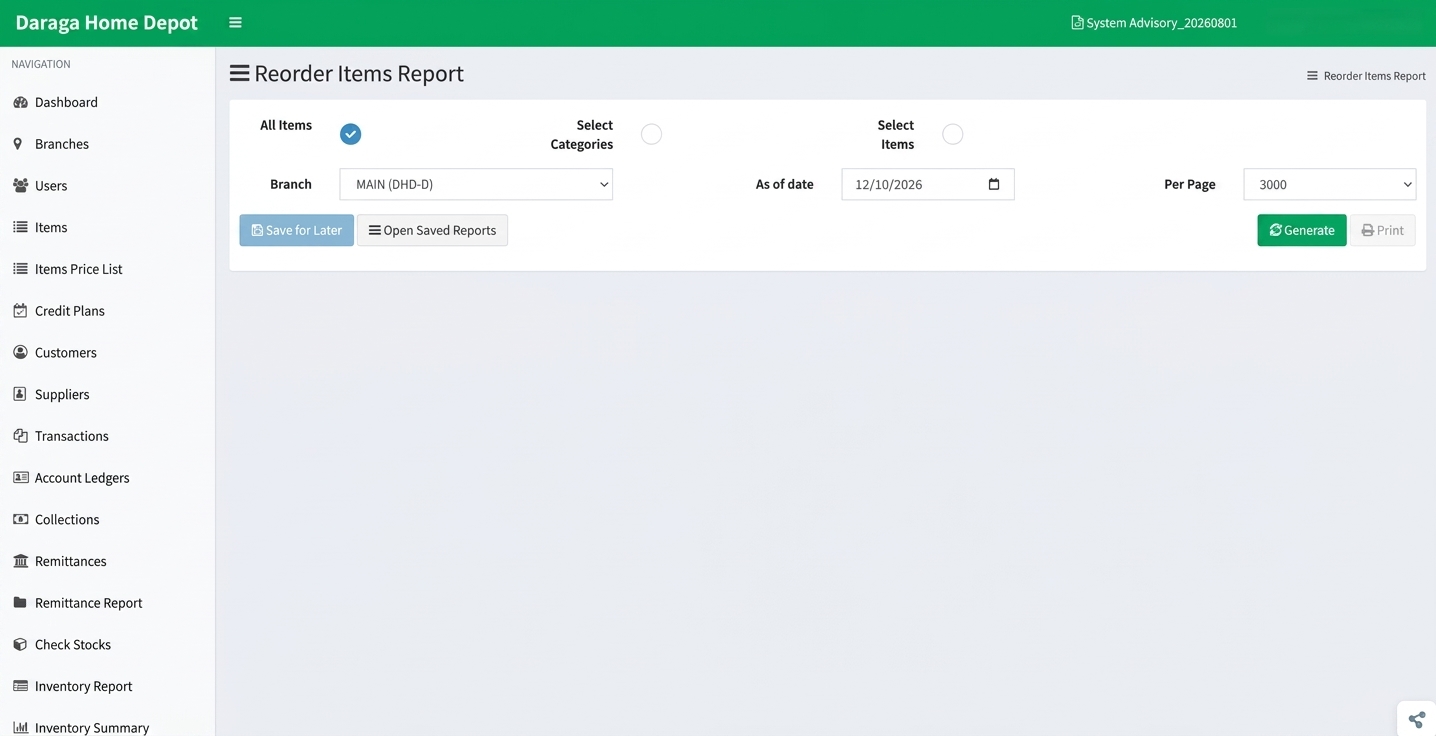This screenshot has width=1436, height=736.
Task: Open the calendar picker in date field
Action: coord(994,184)
